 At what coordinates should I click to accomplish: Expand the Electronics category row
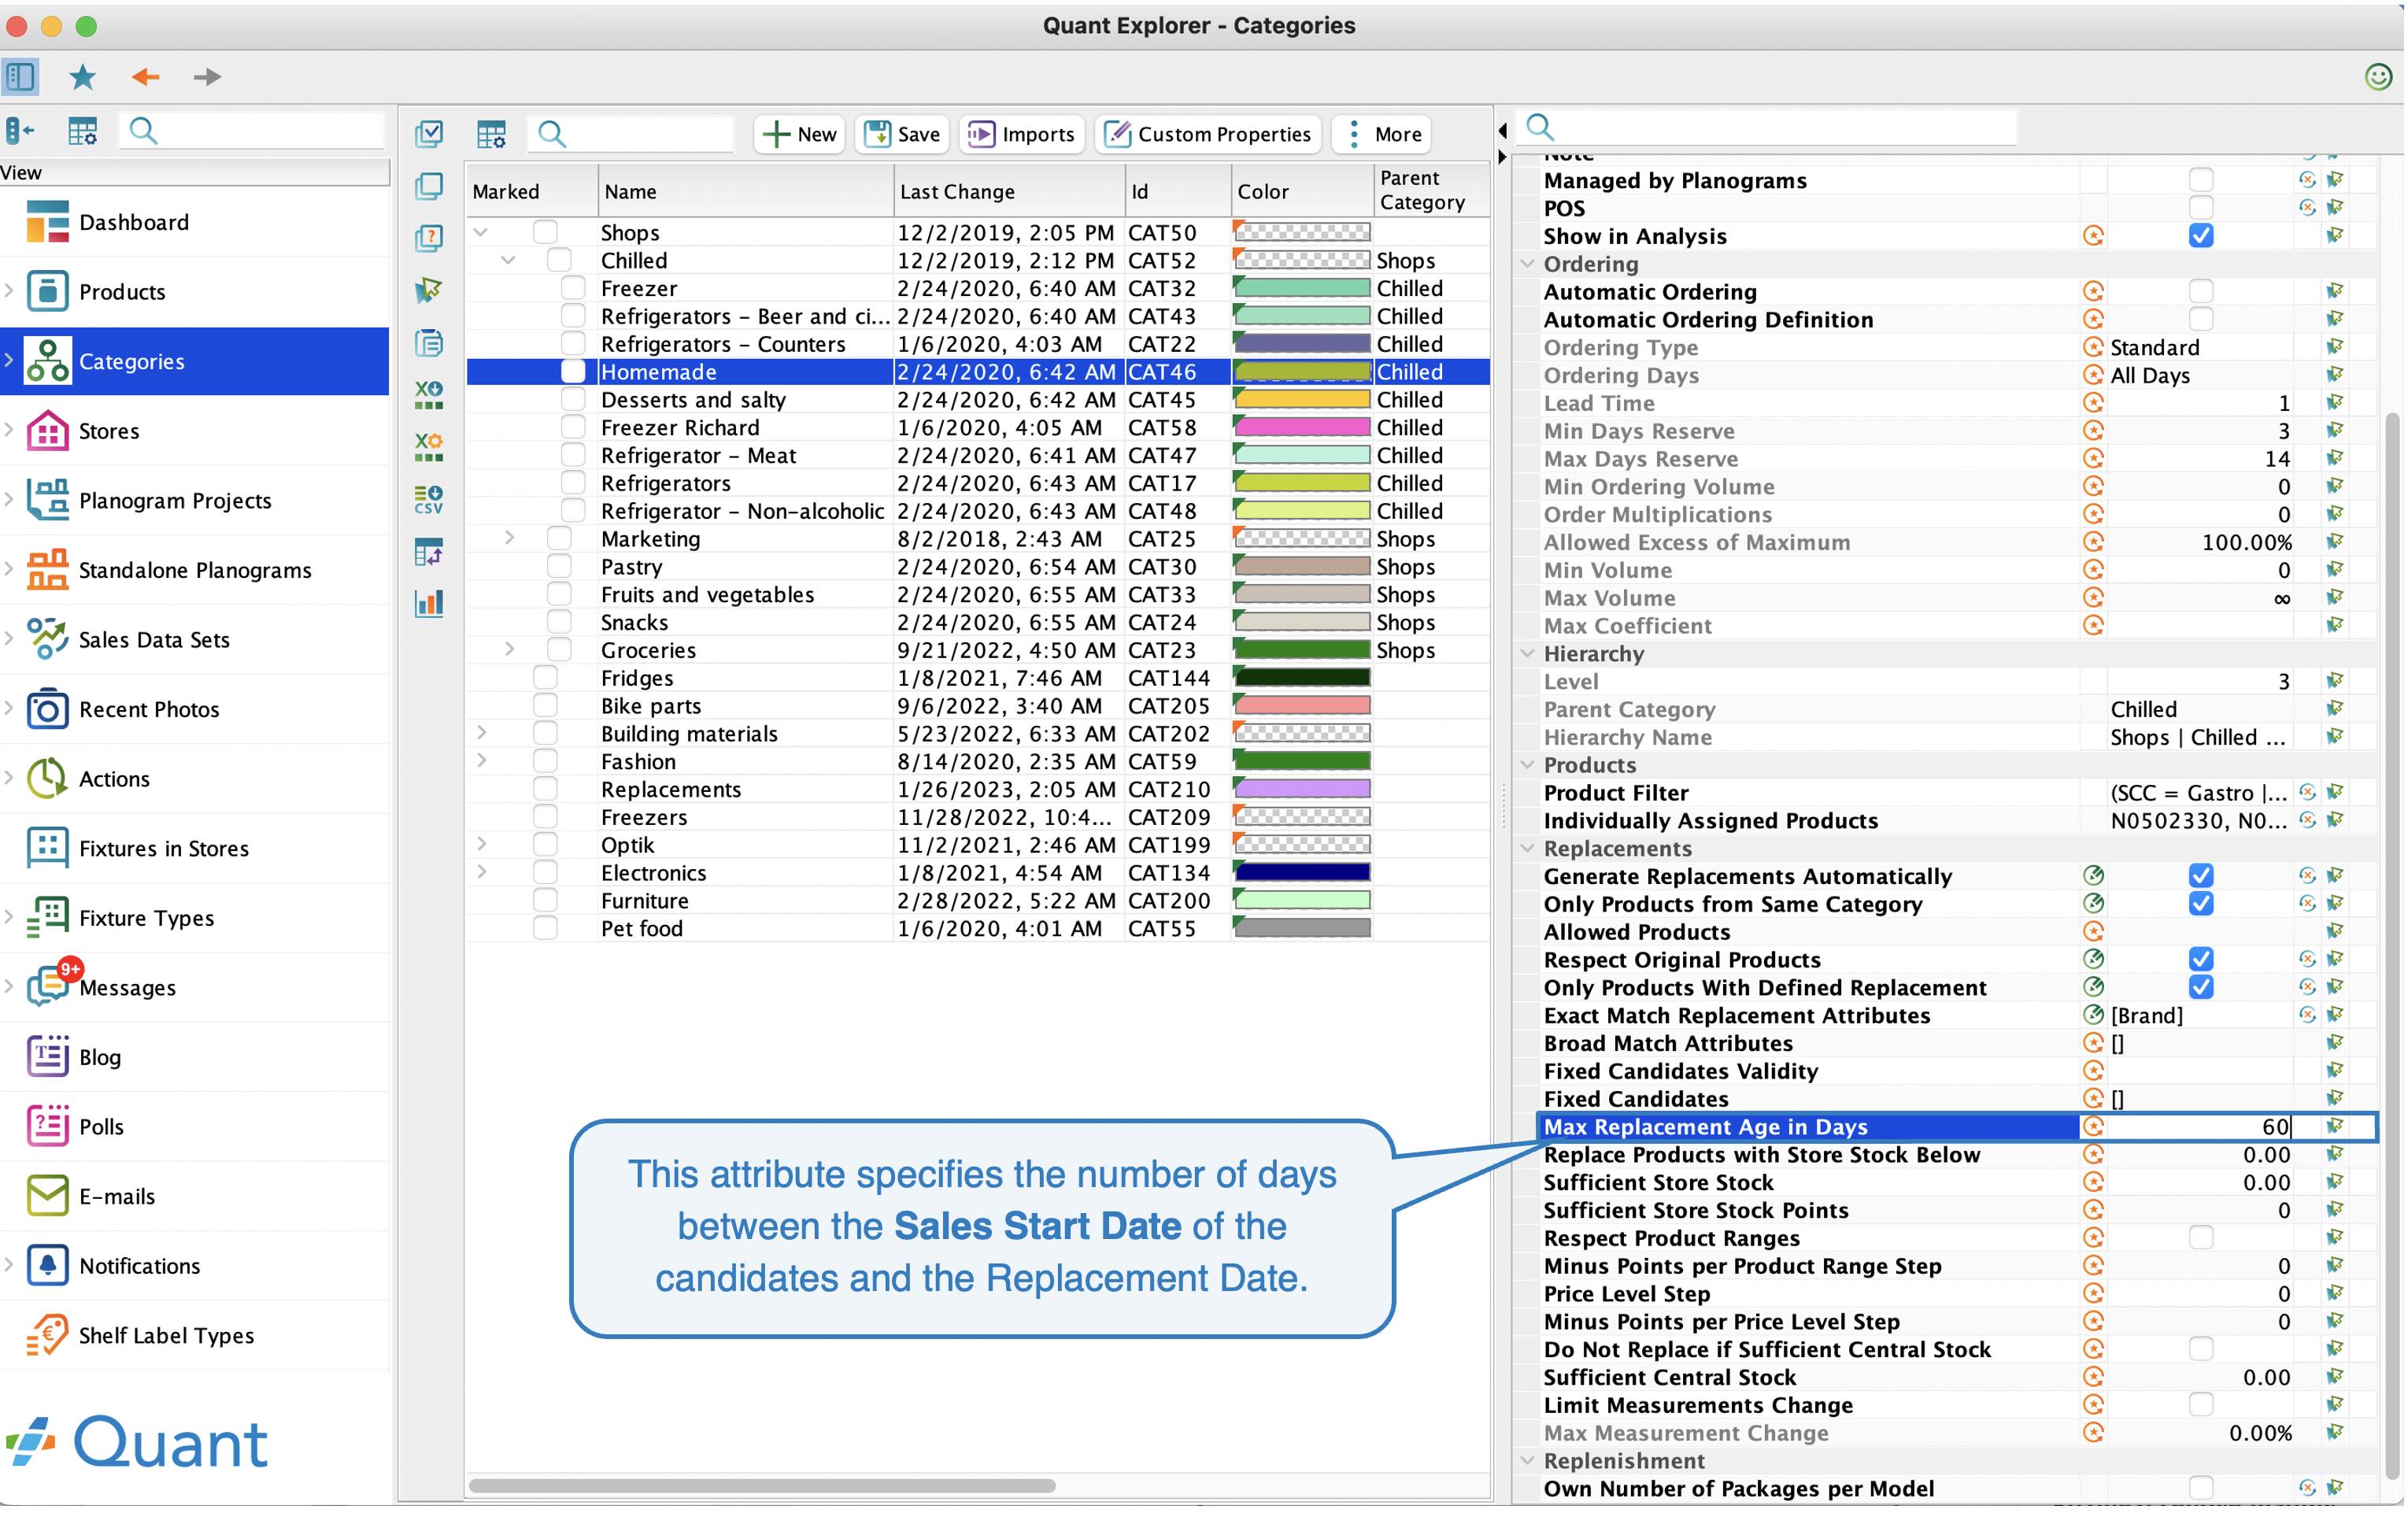(x=481, y=872)
